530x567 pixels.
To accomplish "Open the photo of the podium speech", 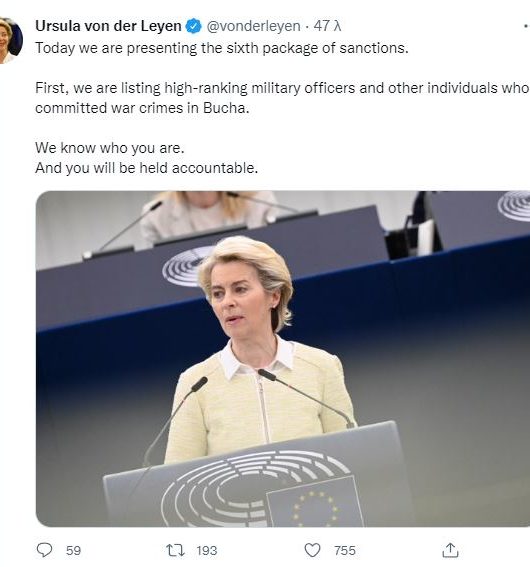I will pos(283,358).
